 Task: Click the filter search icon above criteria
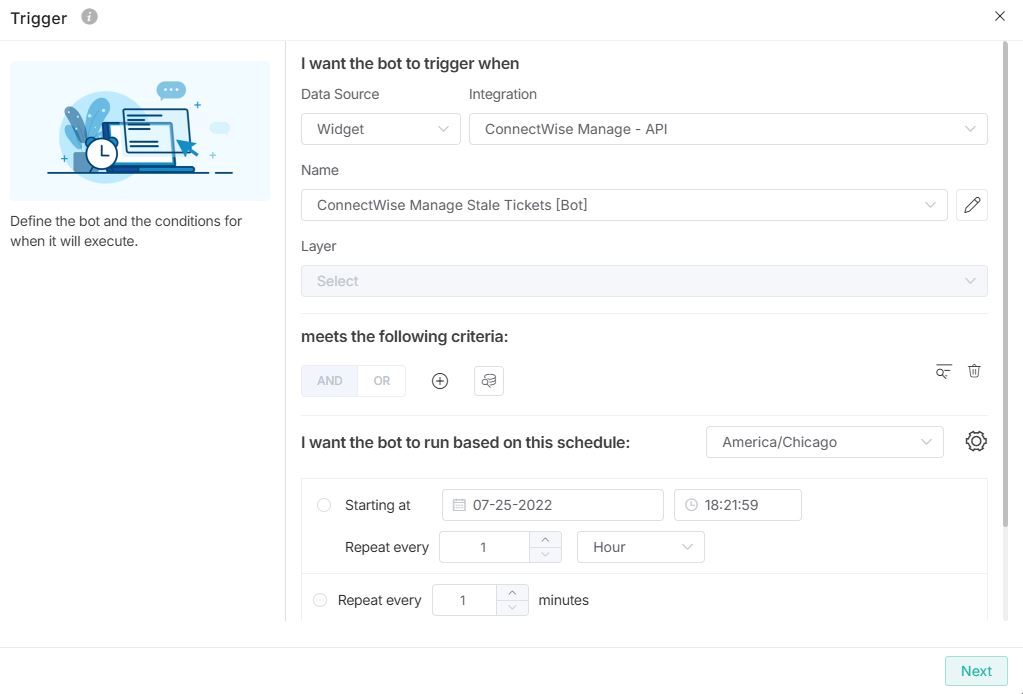click(943, 371)
